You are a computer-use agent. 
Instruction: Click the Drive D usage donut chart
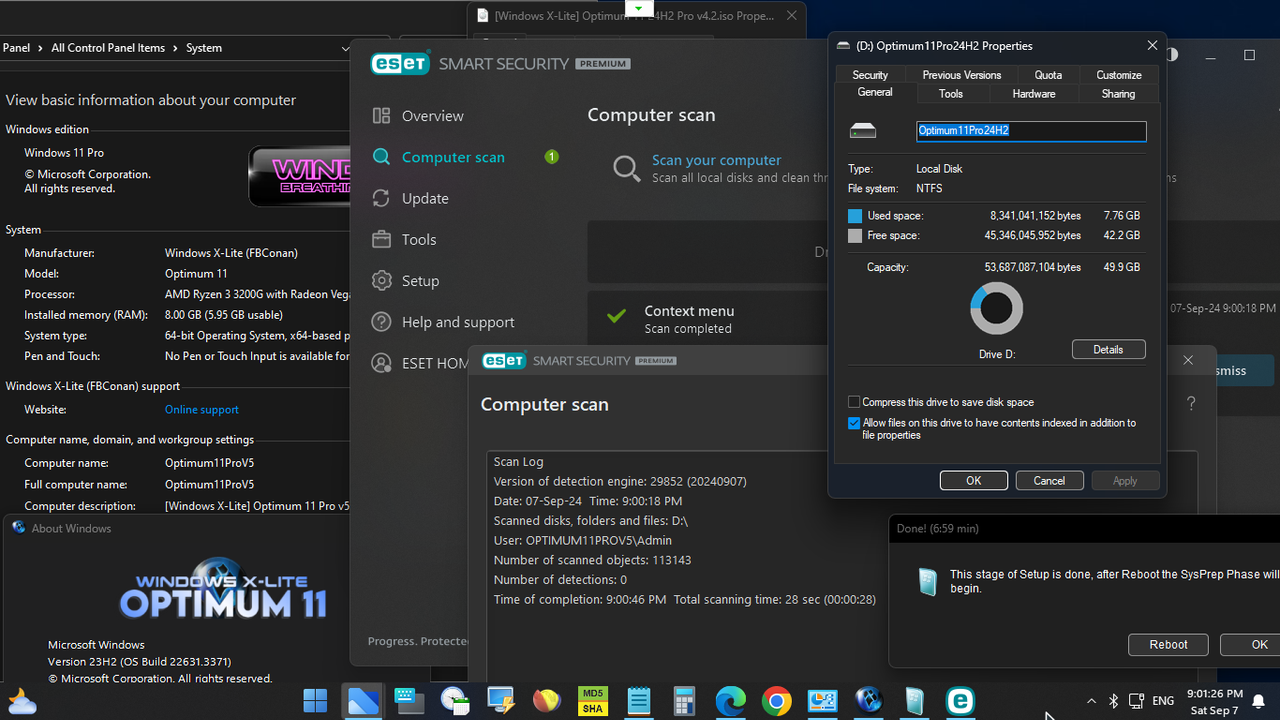pyautogui.click(x=996, y=308)
